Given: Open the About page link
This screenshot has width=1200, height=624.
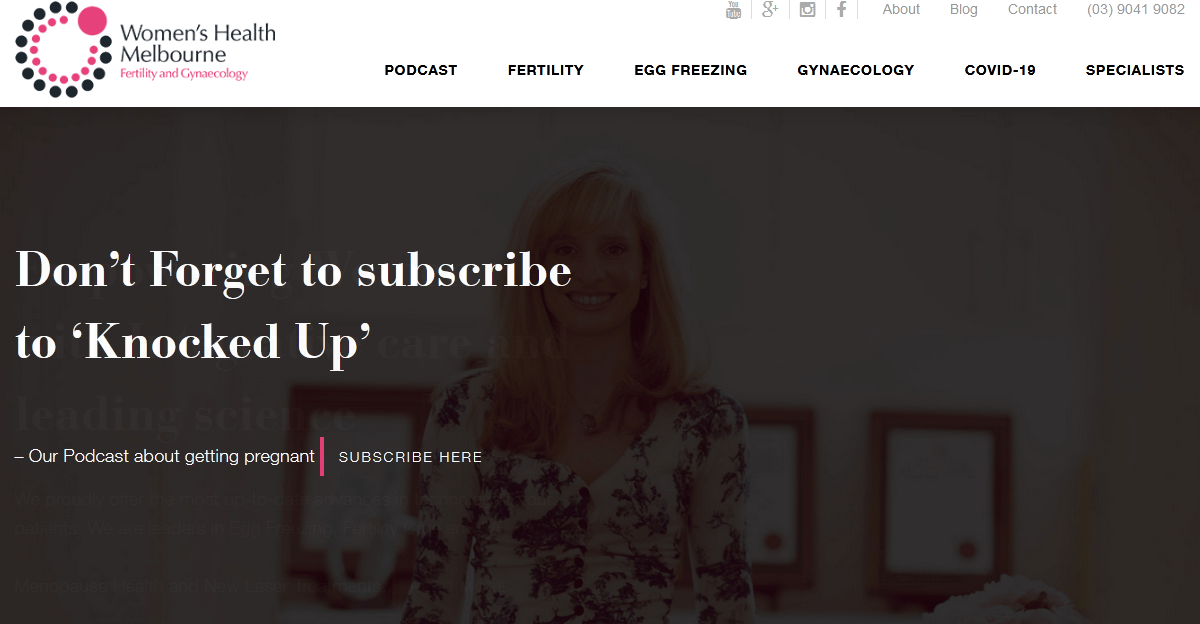Looking at the screenshot, I should [901, 9].
